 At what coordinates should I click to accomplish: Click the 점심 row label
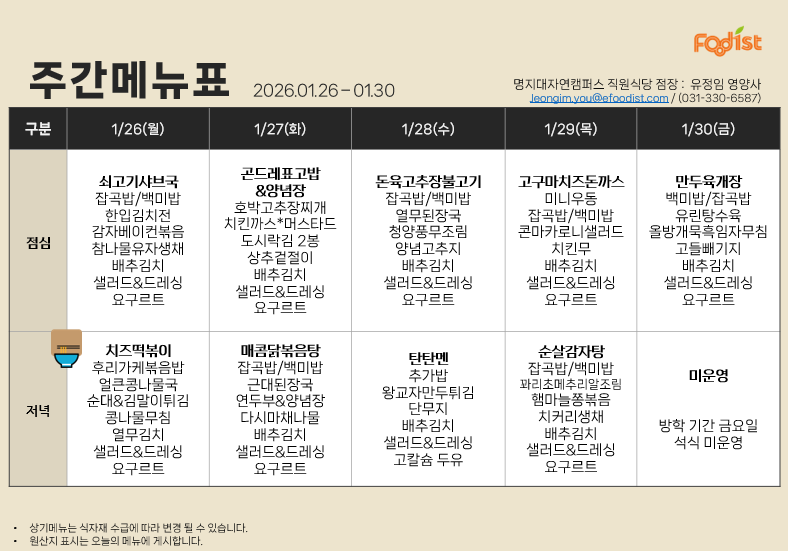38,242
